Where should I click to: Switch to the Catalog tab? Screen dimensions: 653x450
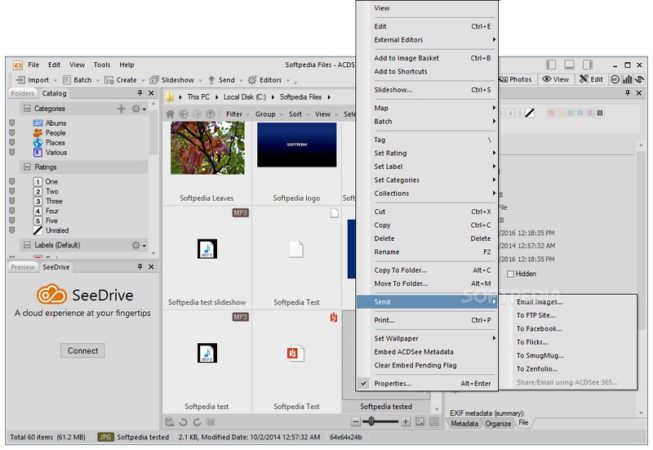54,93
